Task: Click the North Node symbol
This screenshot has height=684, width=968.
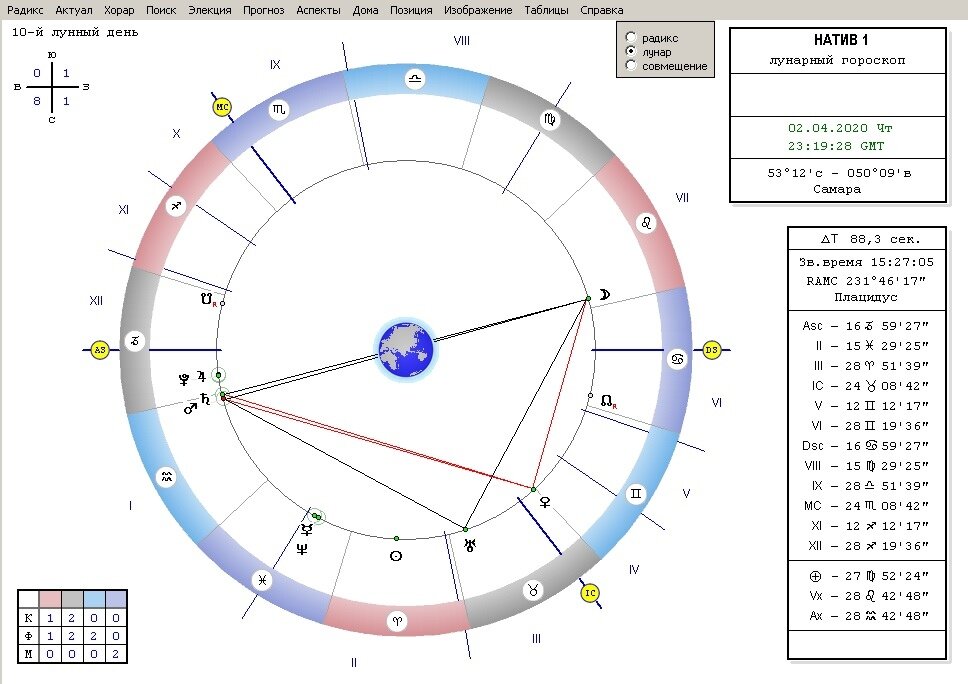Action: [608, 402]
